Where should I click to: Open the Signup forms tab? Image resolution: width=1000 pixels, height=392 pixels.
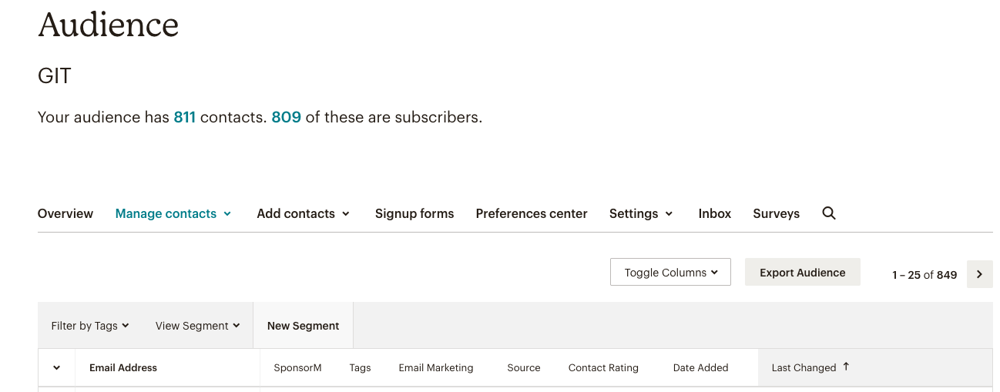pos(415,214)
